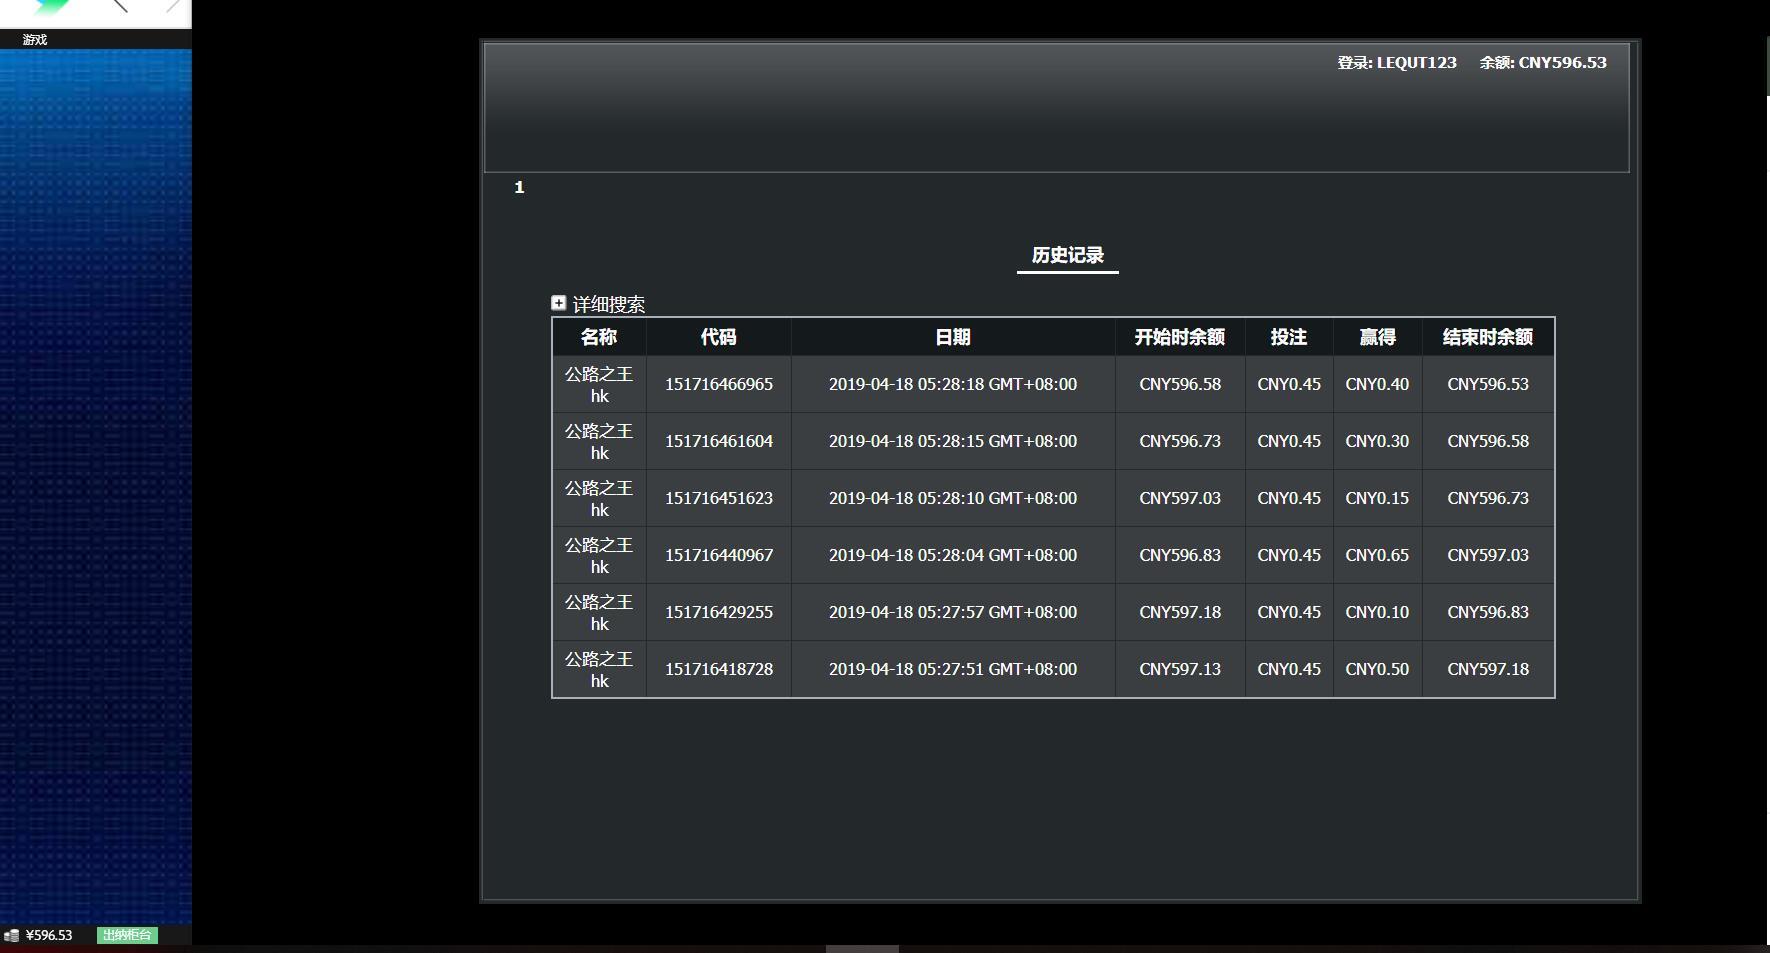
Task: Click the coin stack icon beside ¥596.53
Action: tap(12, 935)
